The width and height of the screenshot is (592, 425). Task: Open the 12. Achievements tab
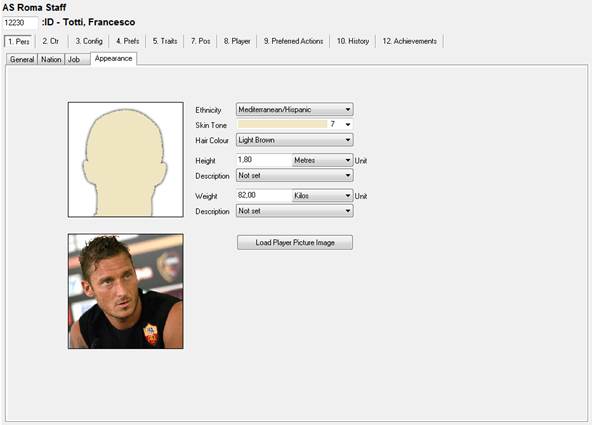coord(410,41)
